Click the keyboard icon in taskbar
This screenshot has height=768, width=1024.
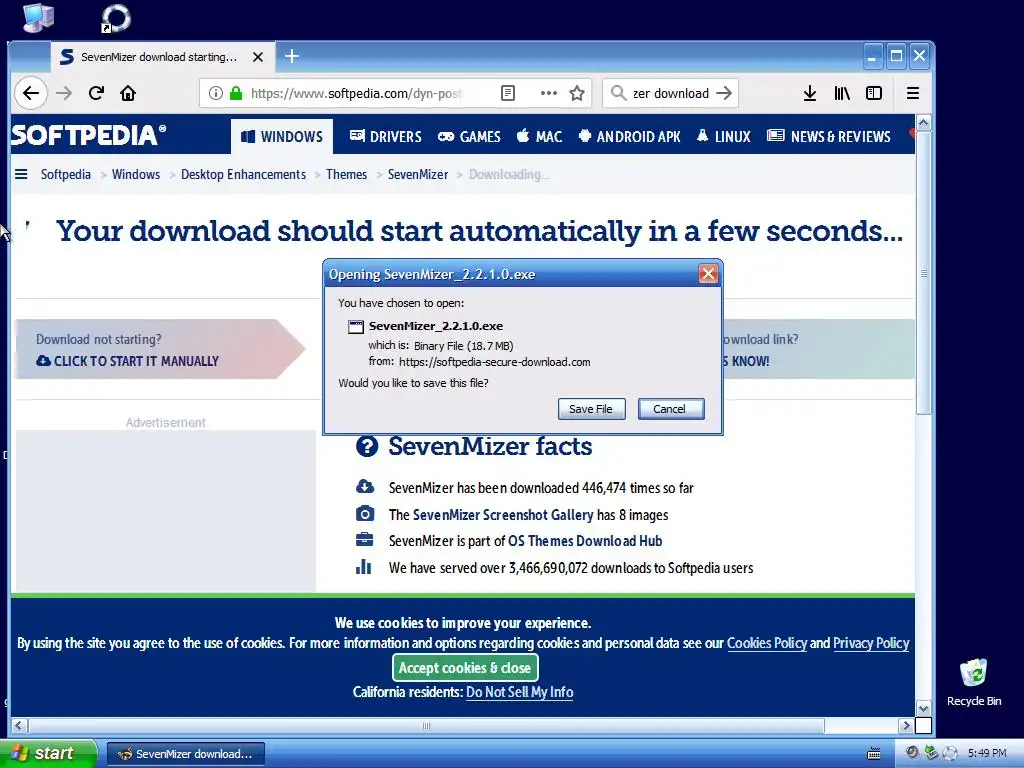[874, 754]
